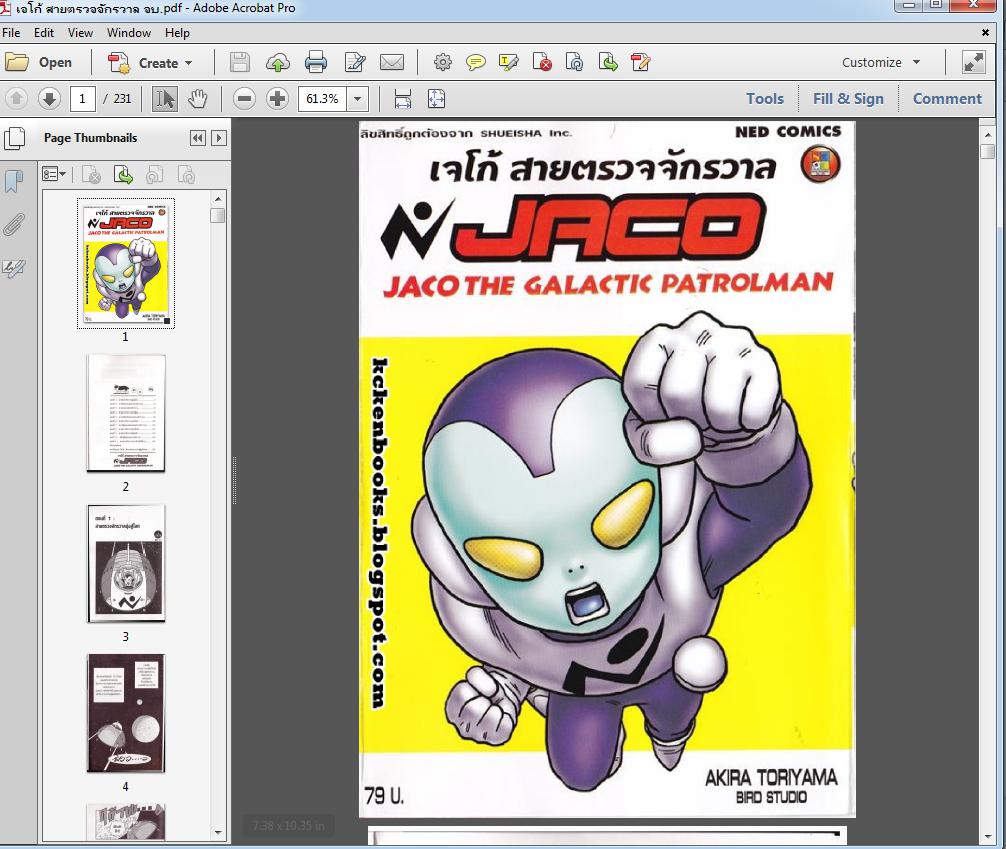Expand the Create dropdown arrow

point(189,63)
